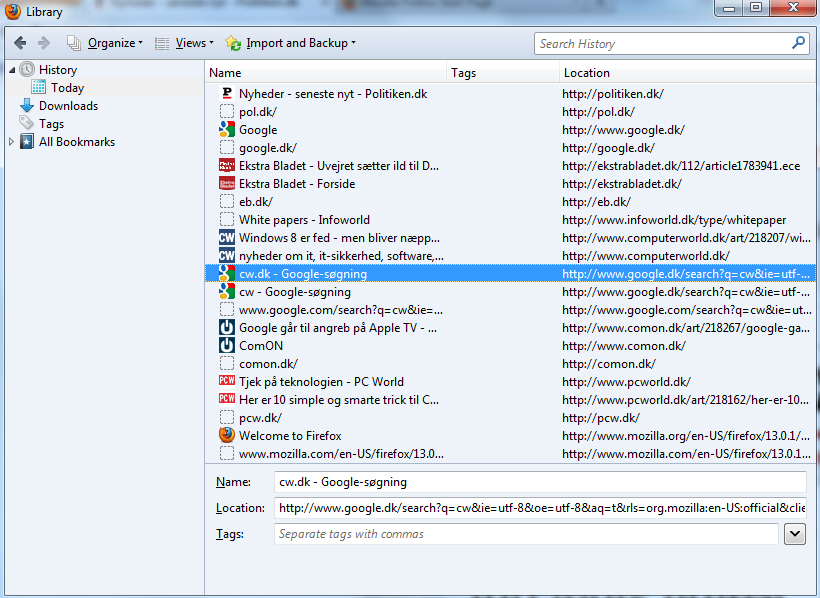Select the pol.dk/ history entry
Viewport: 820px width, 598px height.
click(258, 111)
